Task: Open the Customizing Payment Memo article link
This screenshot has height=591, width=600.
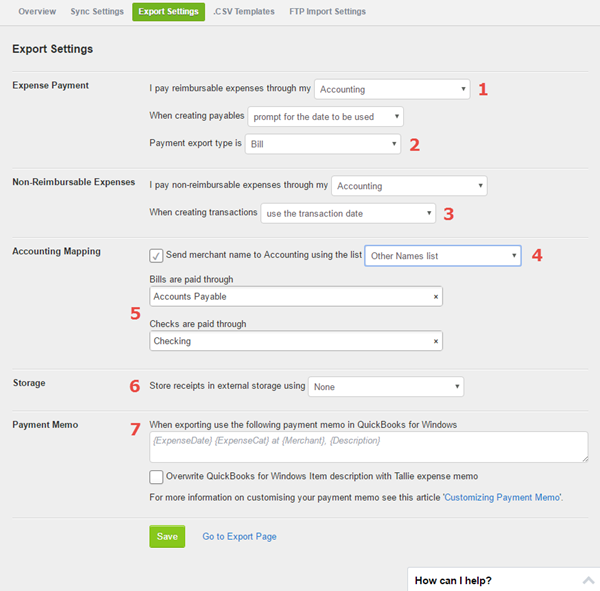Action: 503,497
